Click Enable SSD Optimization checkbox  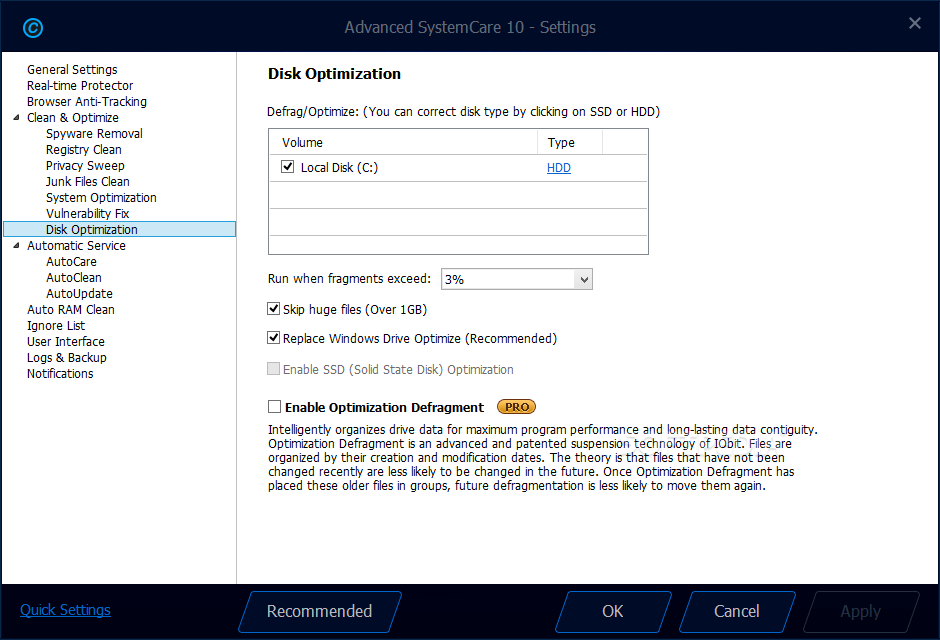click(x=273, y=369)
